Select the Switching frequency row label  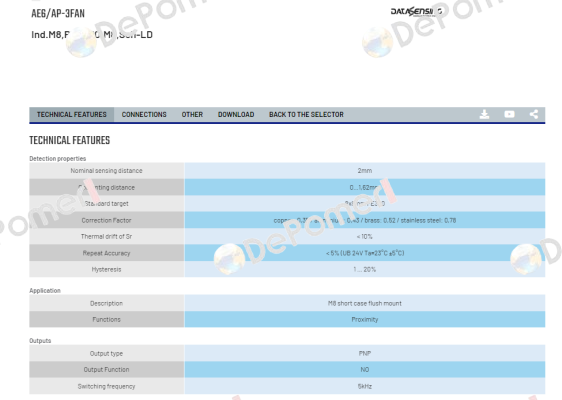tap(106, 386)
